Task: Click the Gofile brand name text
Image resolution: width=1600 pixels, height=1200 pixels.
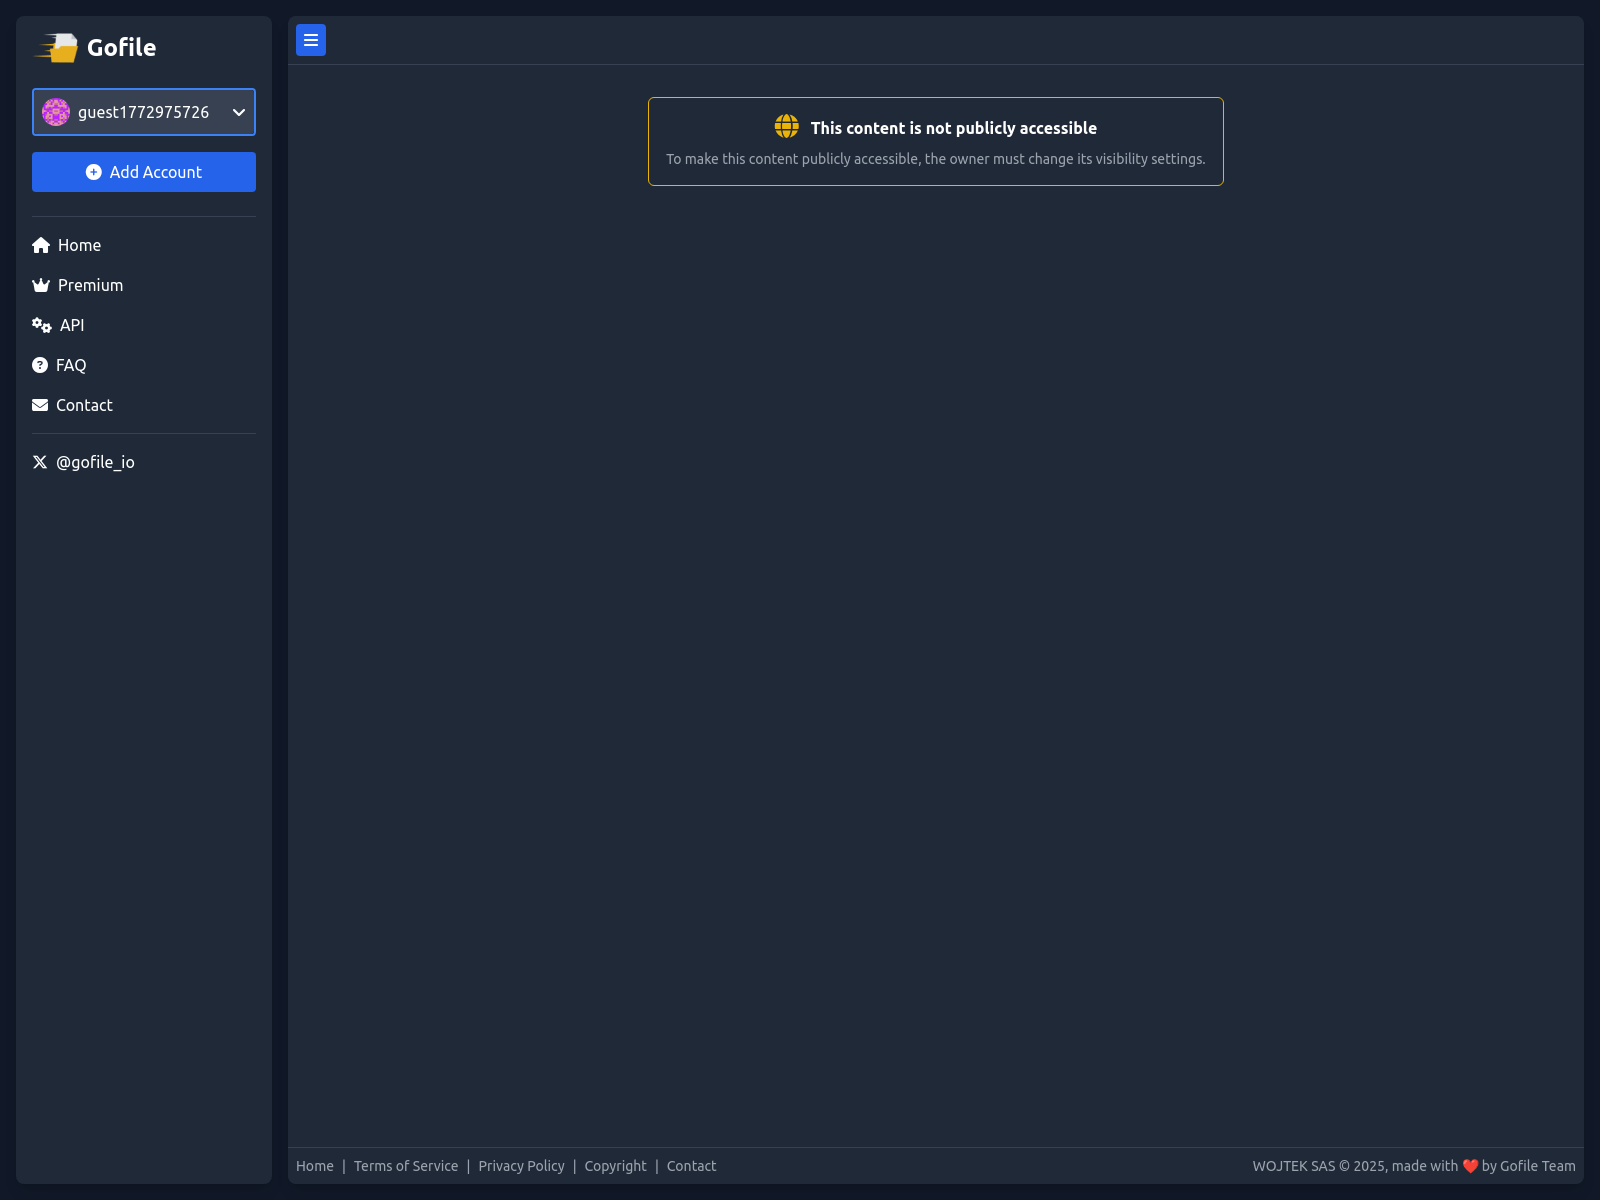Action: [121, 48]
